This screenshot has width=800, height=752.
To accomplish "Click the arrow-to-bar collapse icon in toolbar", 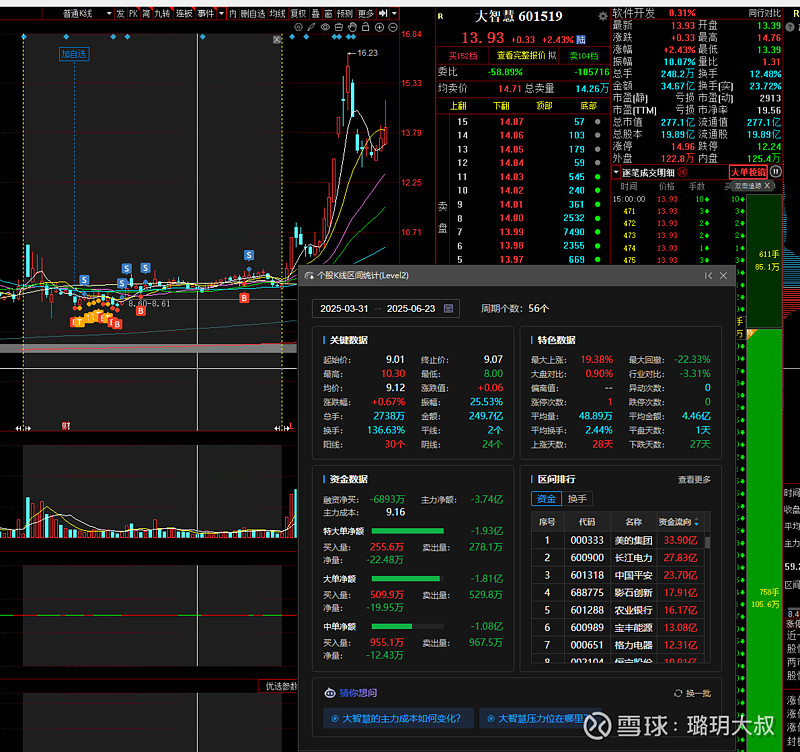I will point(384,14).
